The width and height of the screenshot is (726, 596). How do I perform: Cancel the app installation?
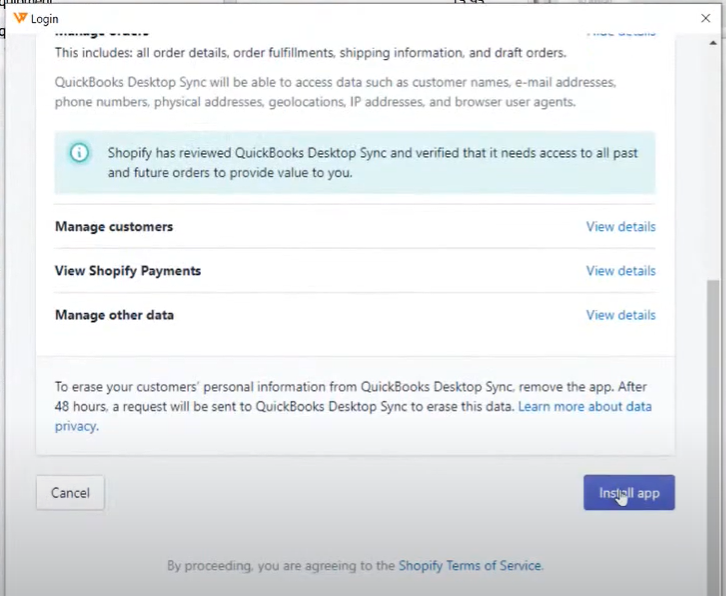pyautogui.click(x=70, y=493)
